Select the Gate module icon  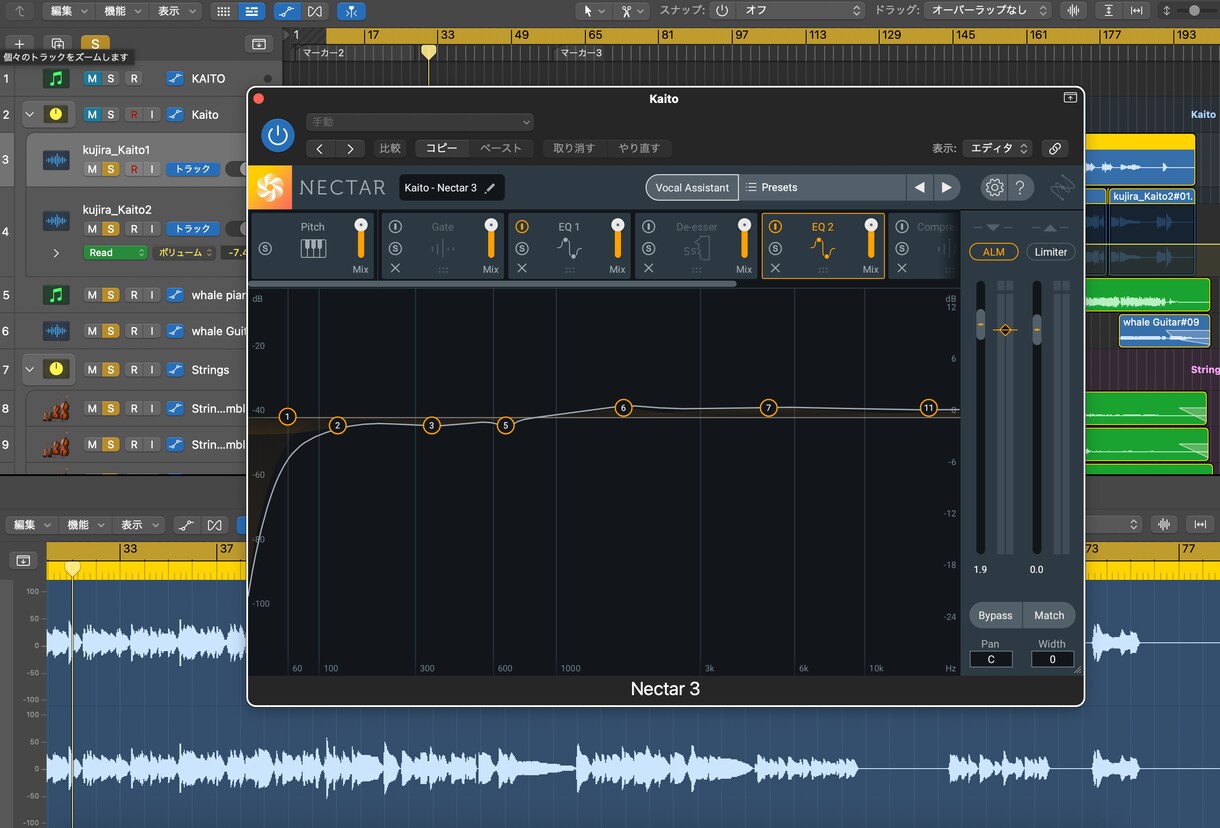coord(442,248)
